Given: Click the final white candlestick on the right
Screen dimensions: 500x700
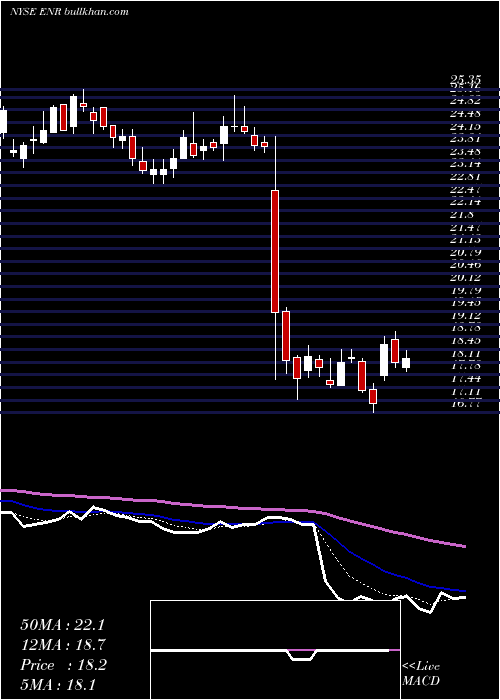Looking at the screenshot, I should [406, 362].
